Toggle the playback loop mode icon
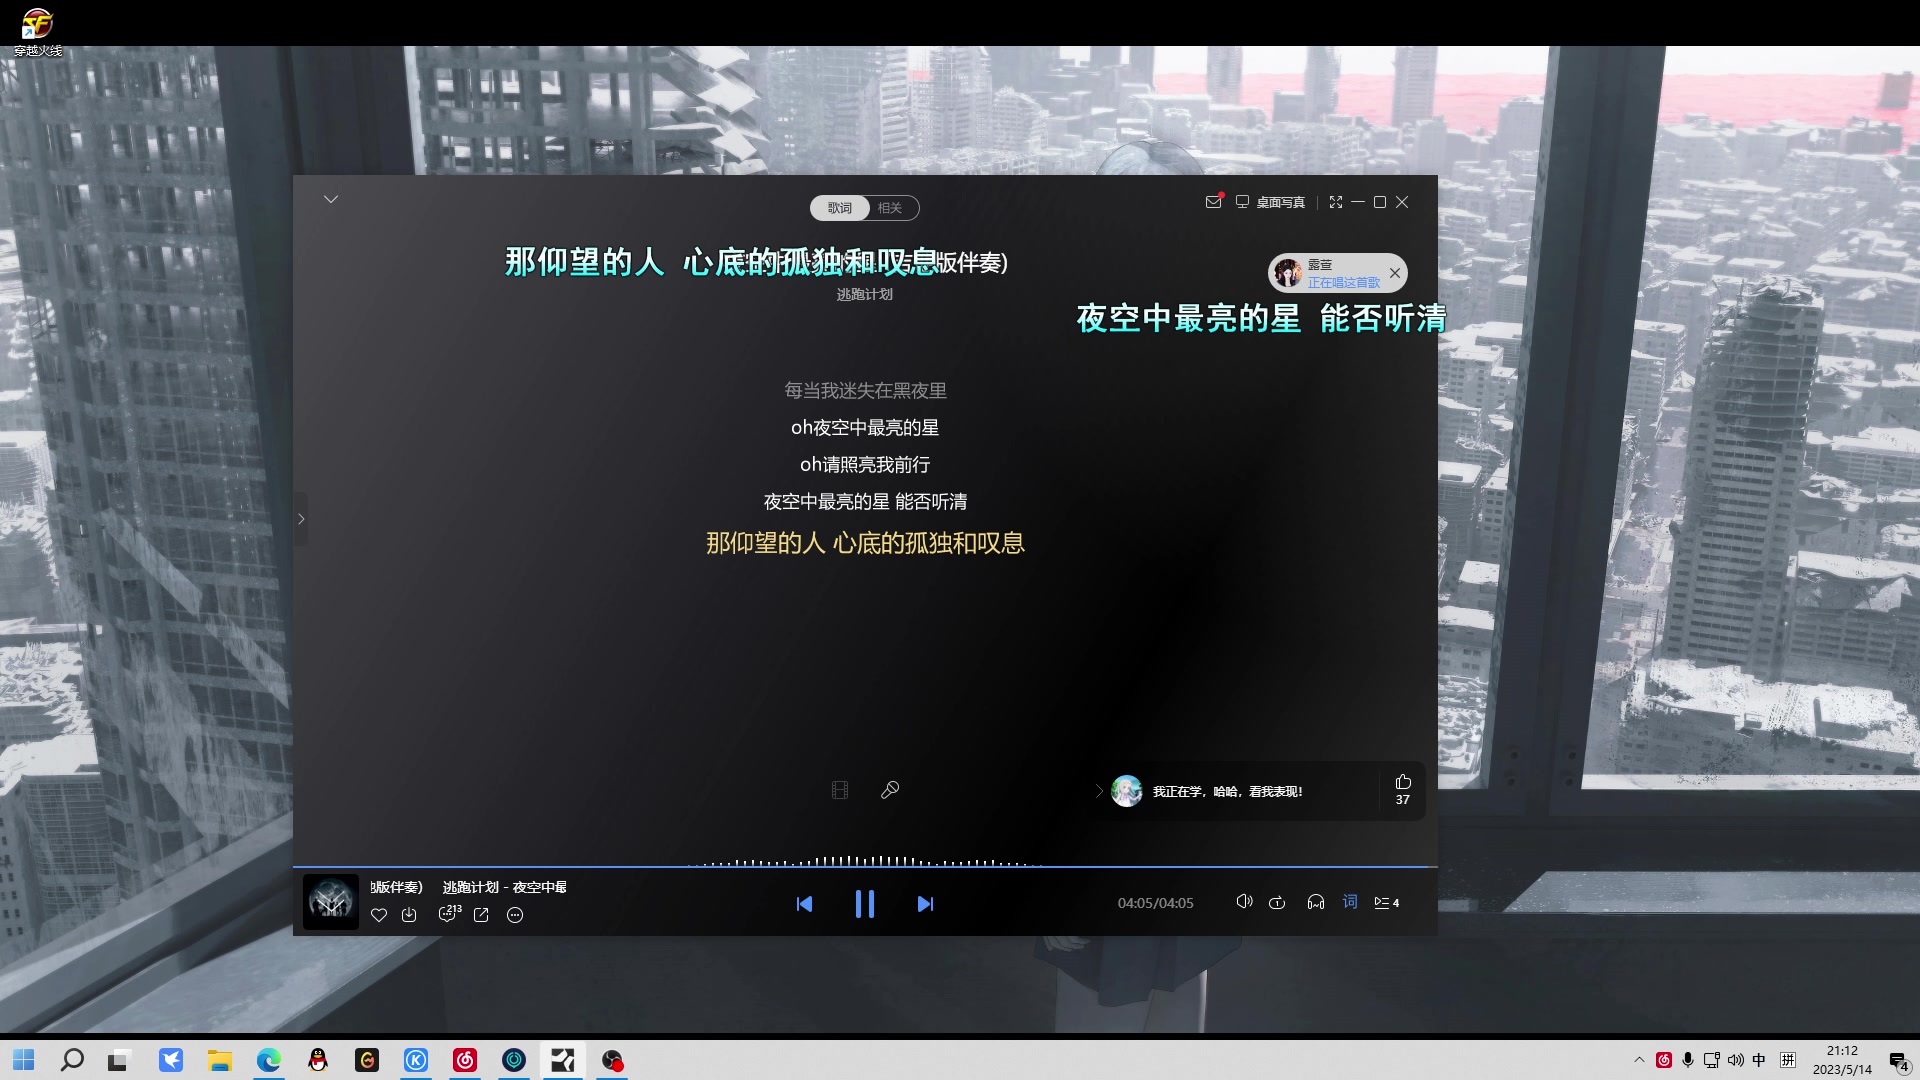 [x=1277, y=902]
